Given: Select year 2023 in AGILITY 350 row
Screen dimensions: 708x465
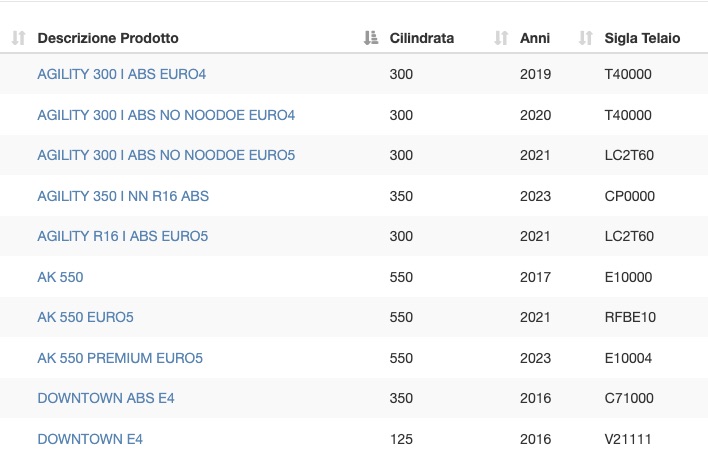Looking at the screenshot, I should 535,196.
